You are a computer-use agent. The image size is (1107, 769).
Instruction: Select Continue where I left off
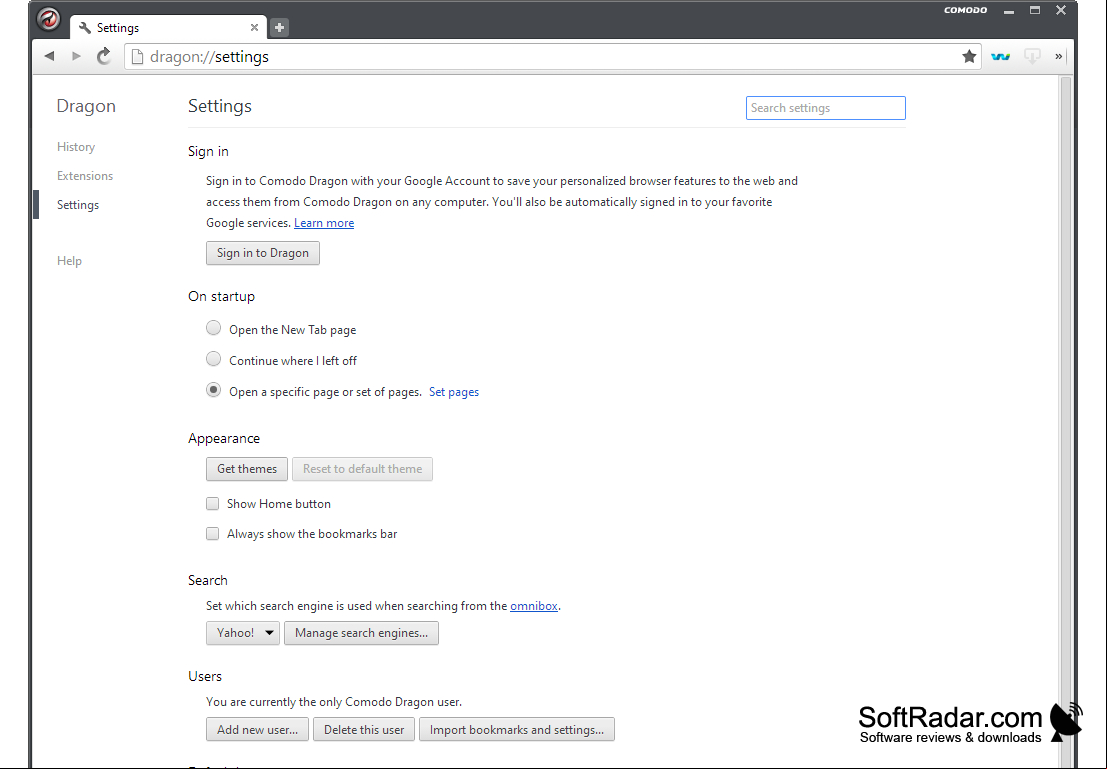tap(213, 359)
